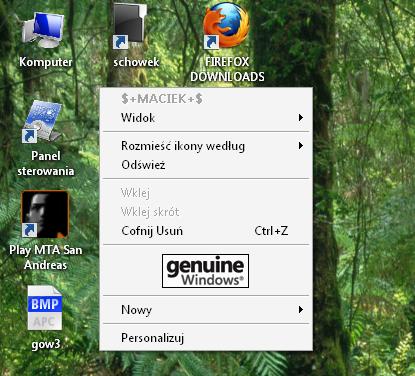Click the Play MTA San Andreas label
415x376 pixels.
(46, 257)
